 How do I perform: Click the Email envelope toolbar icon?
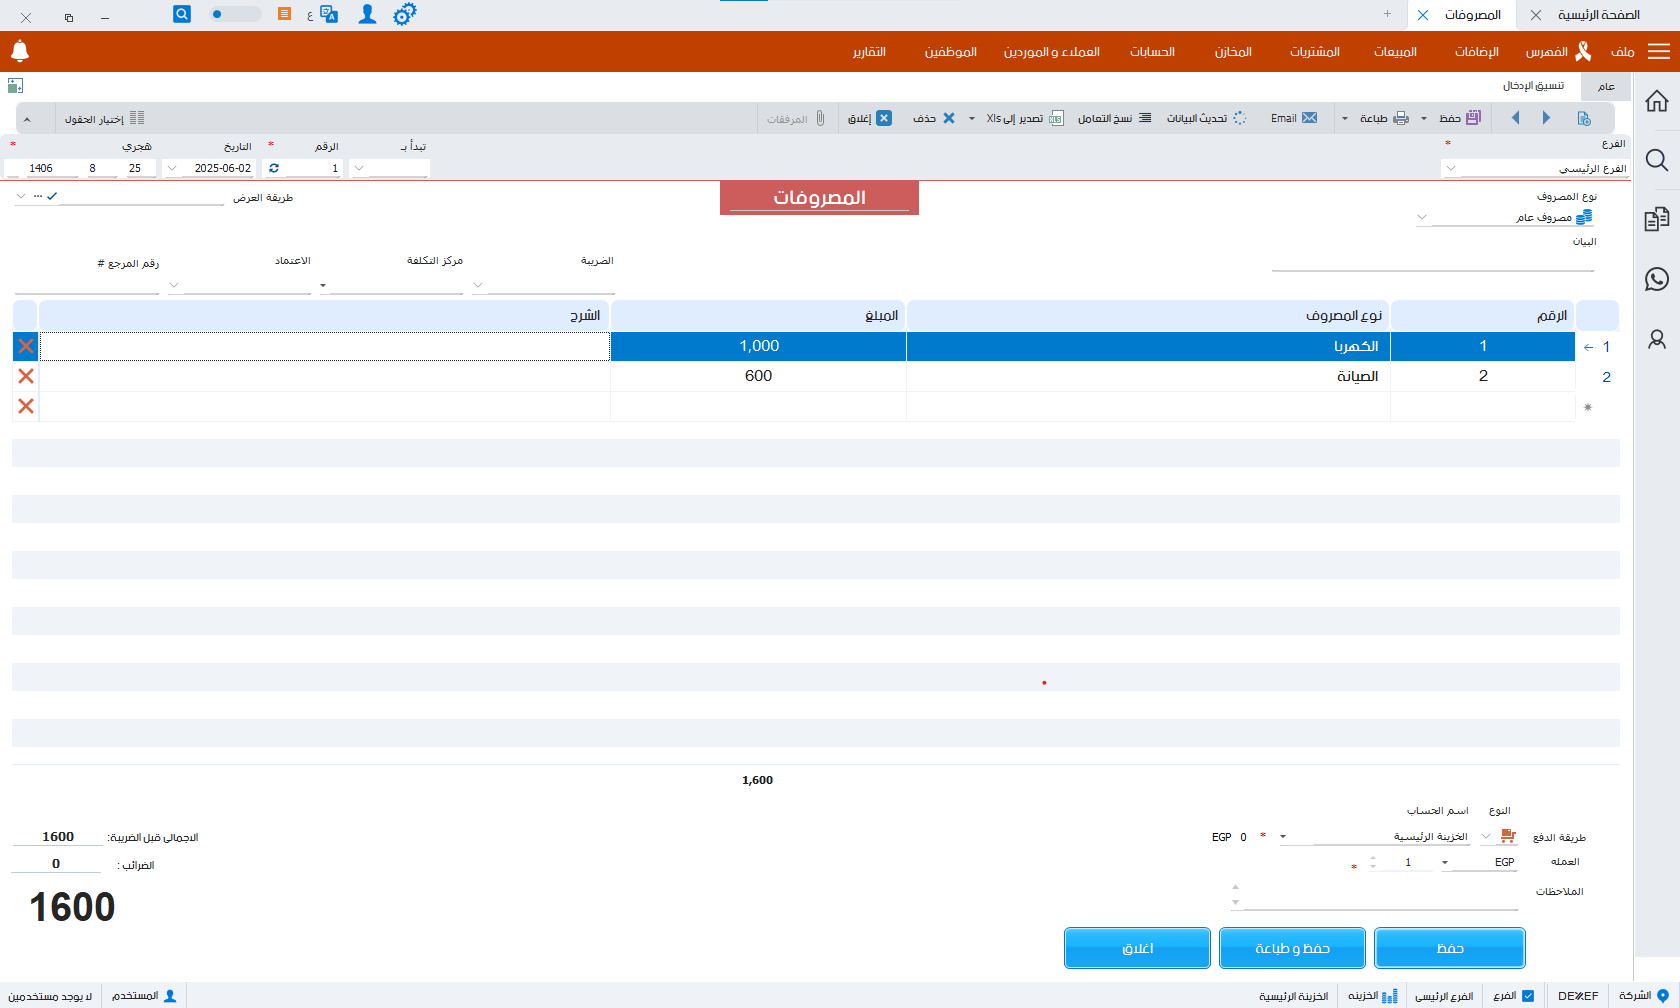(x=1309, y=118)
